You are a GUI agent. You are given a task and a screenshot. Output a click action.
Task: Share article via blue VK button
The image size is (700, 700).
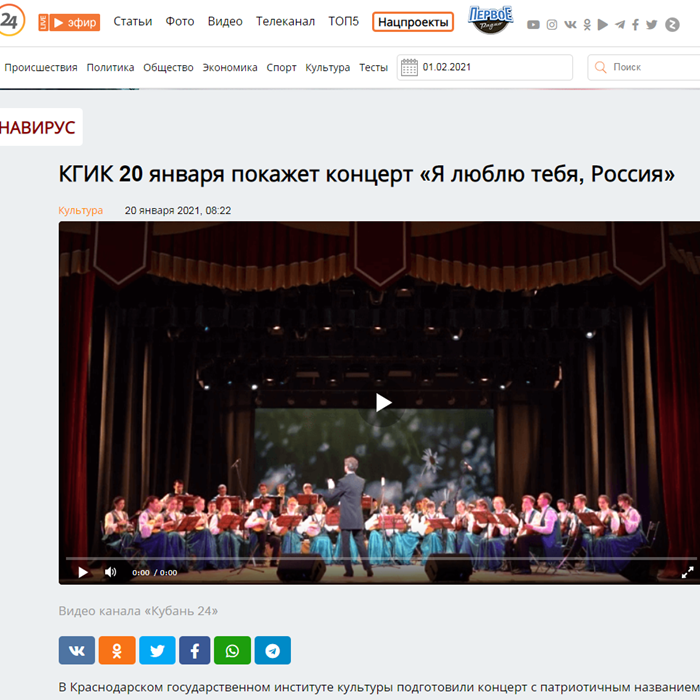77,650
